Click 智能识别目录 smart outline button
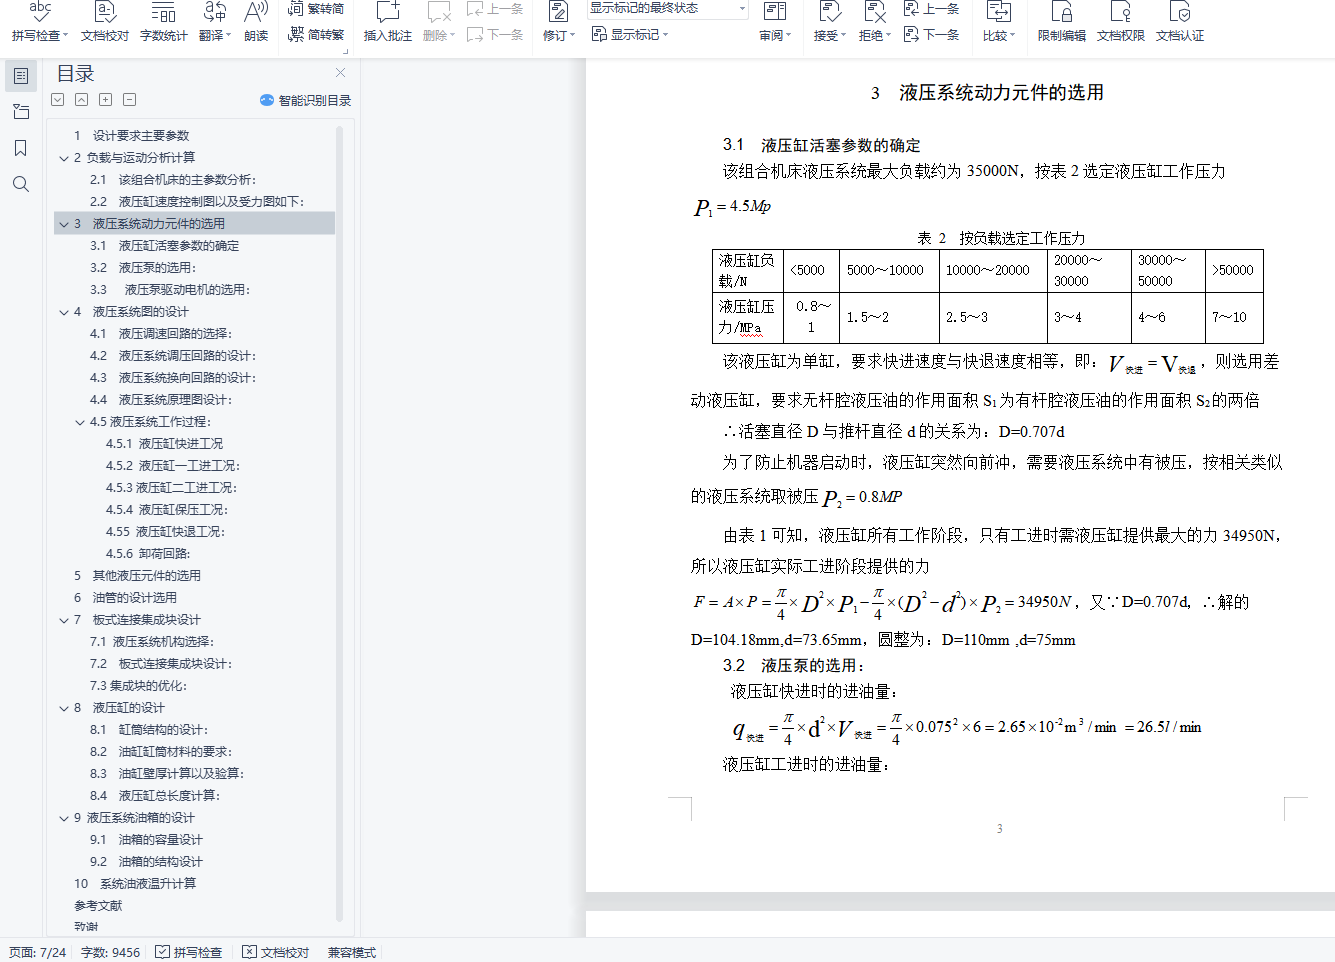Viewport: 1335px width, 962px height. [x=305, y=100]
